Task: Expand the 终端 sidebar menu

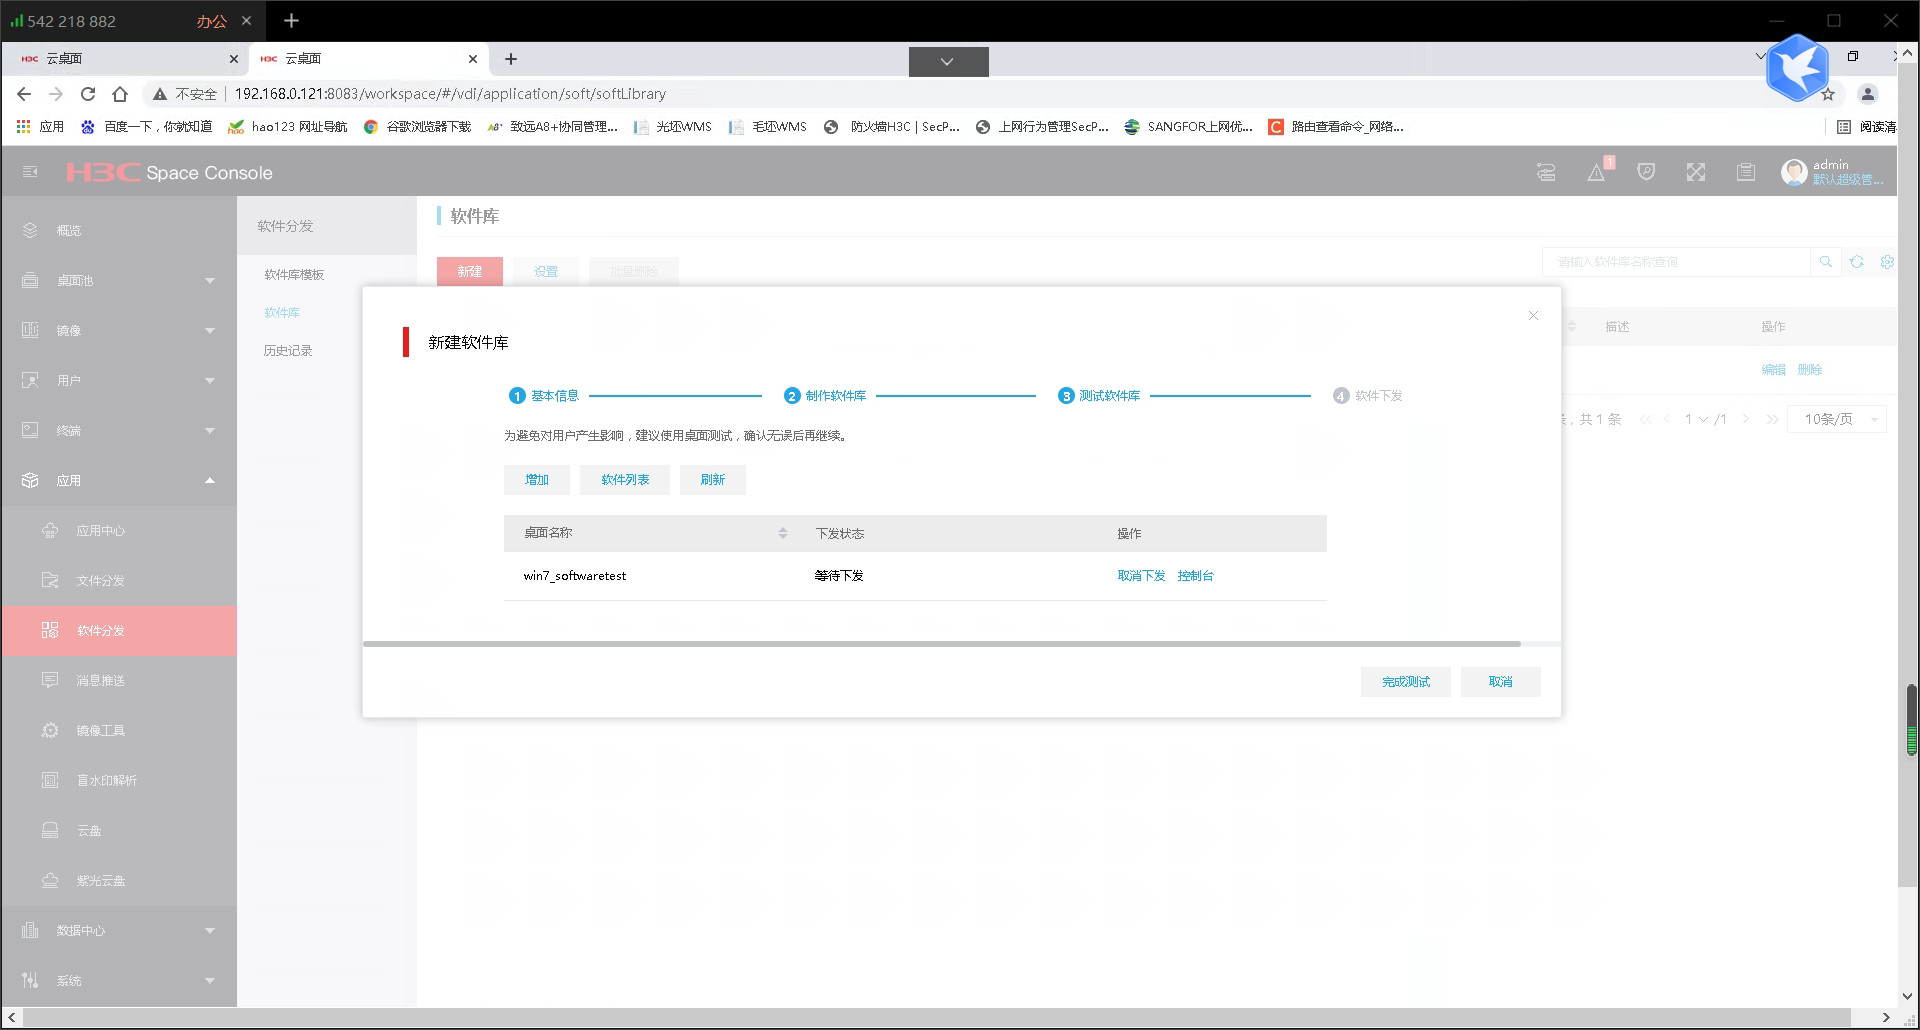Action: click(119, 430)
